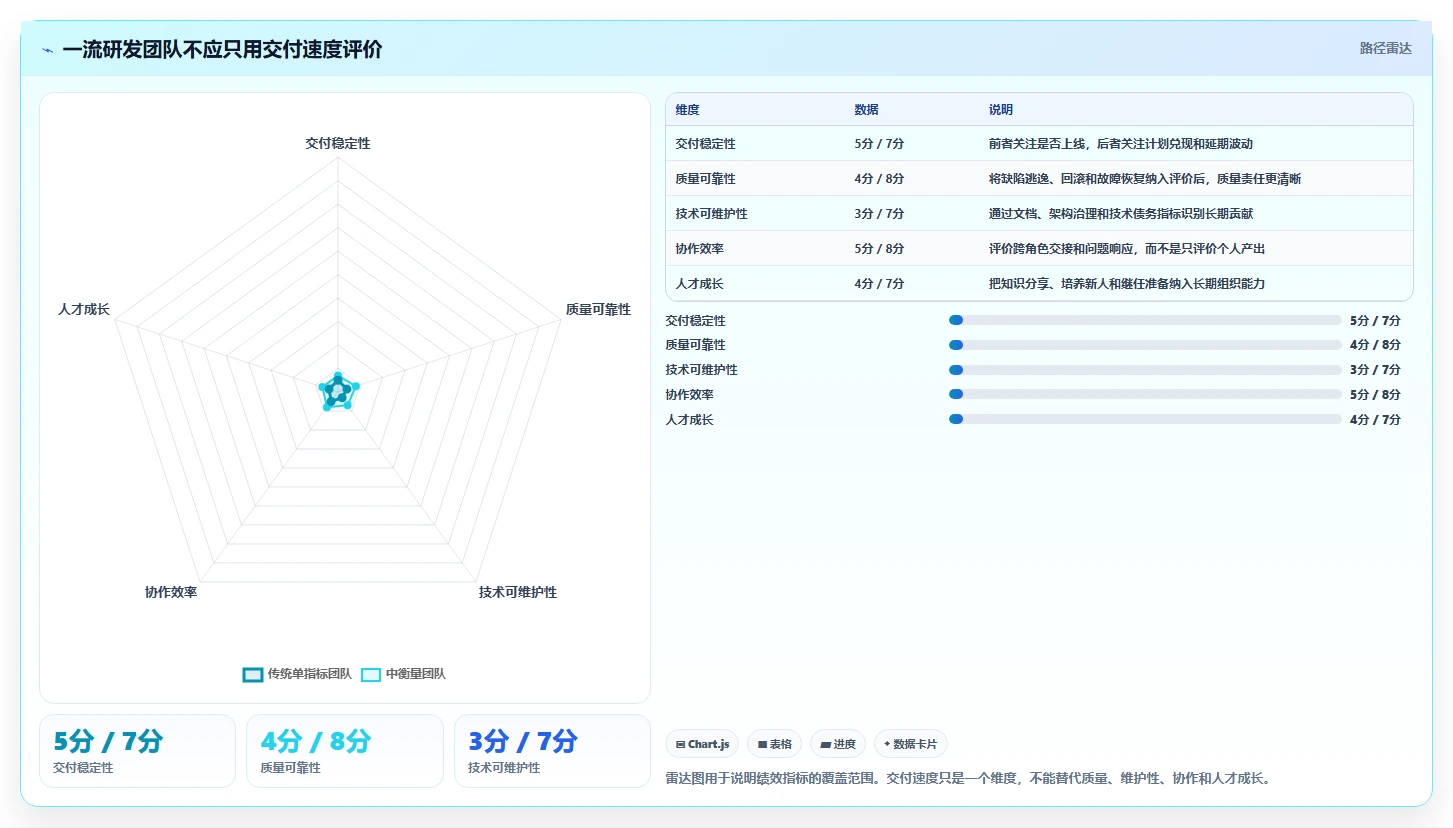The height and width of the screenshot is (828, 1453).
Task: Click the 表格 chip
Action: pos(774,744)
